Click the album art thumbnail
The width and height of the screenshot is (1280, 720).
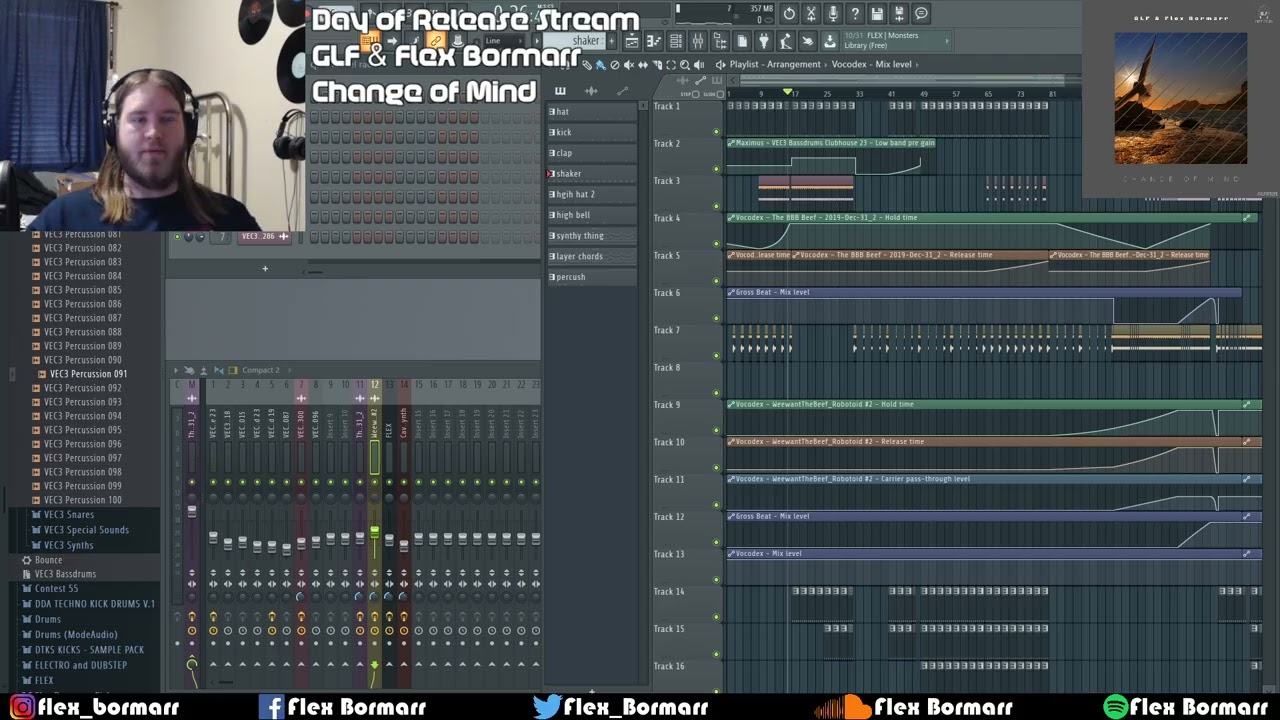1181,98
